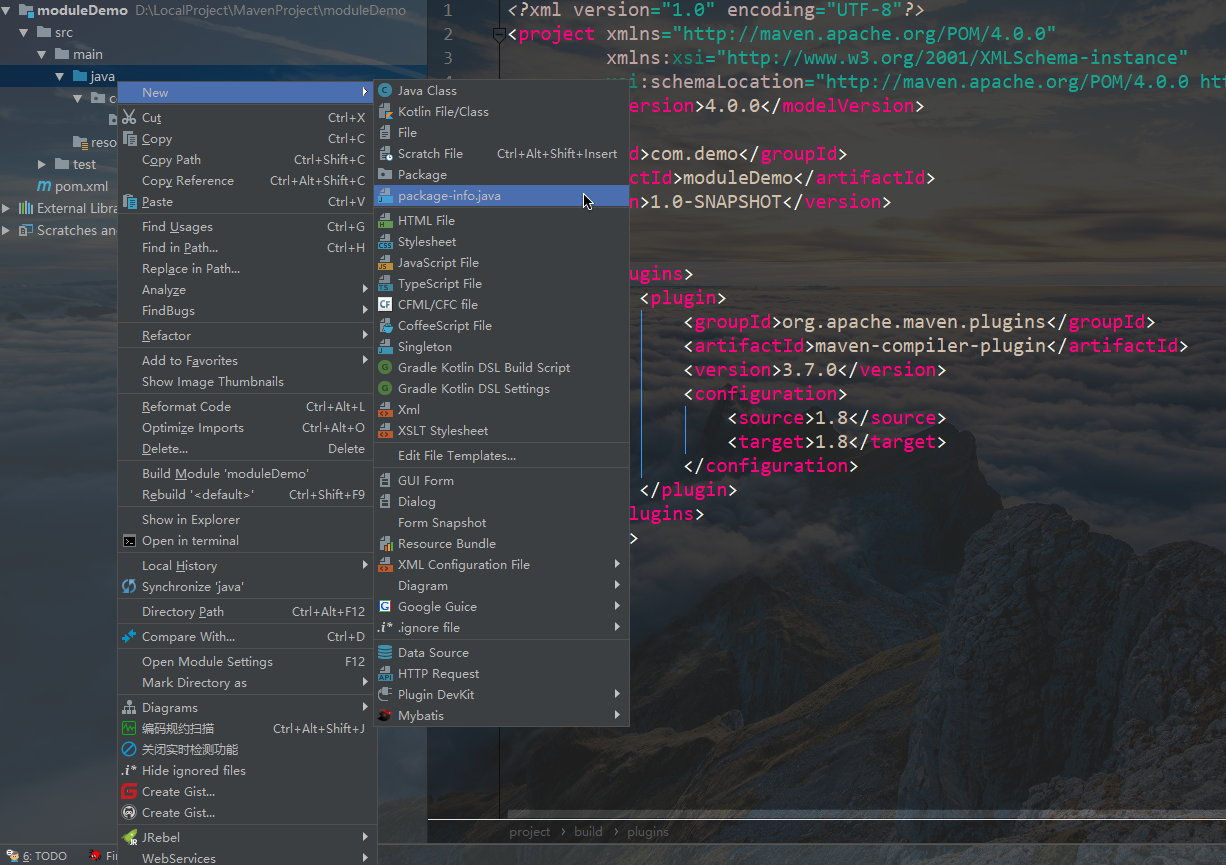This screenshot has height=865, width=1226.
Task: Click the CFML/CFC file icon
Action: pyautogui.click(x=385, y=304)
